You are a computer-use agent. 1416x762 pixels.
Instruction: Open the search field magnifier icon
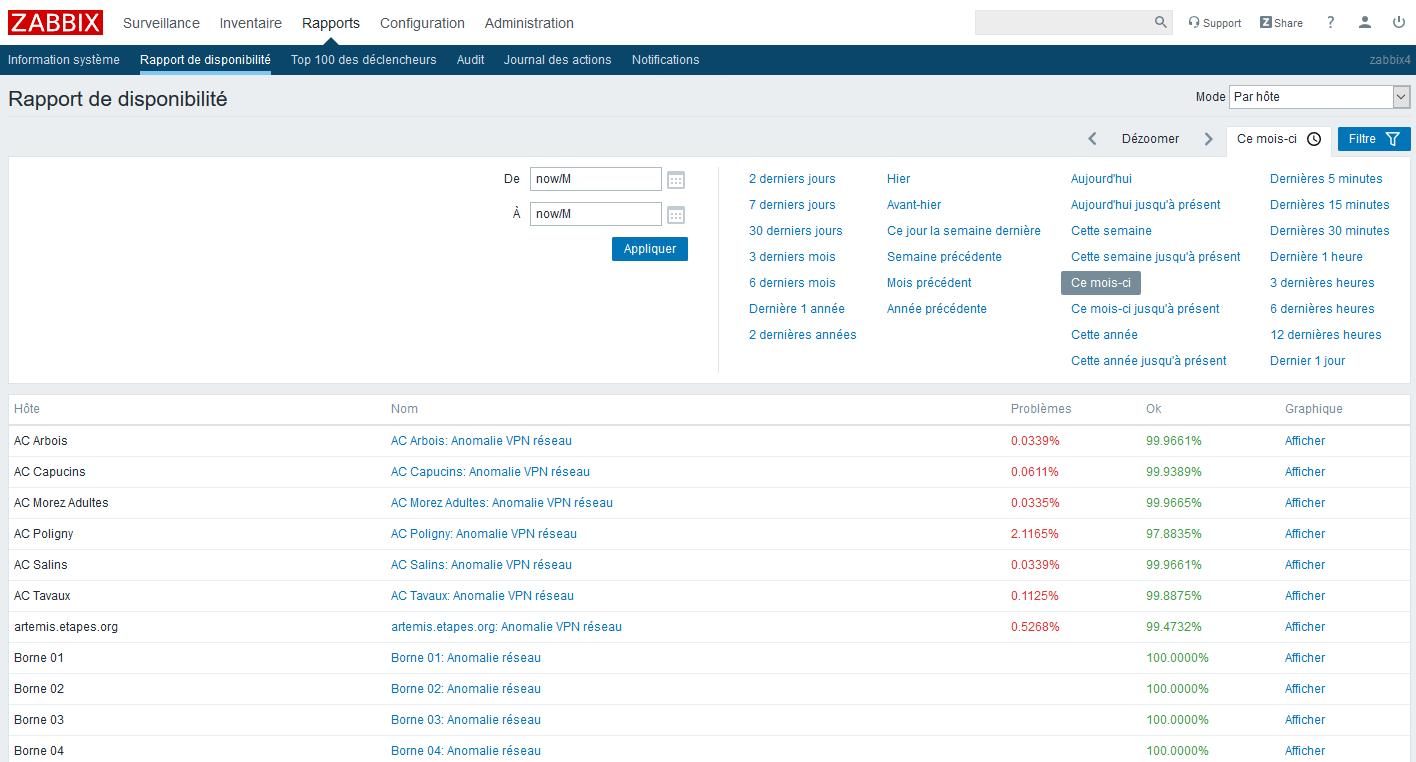pyautogui.click(x=1160, y=22)
